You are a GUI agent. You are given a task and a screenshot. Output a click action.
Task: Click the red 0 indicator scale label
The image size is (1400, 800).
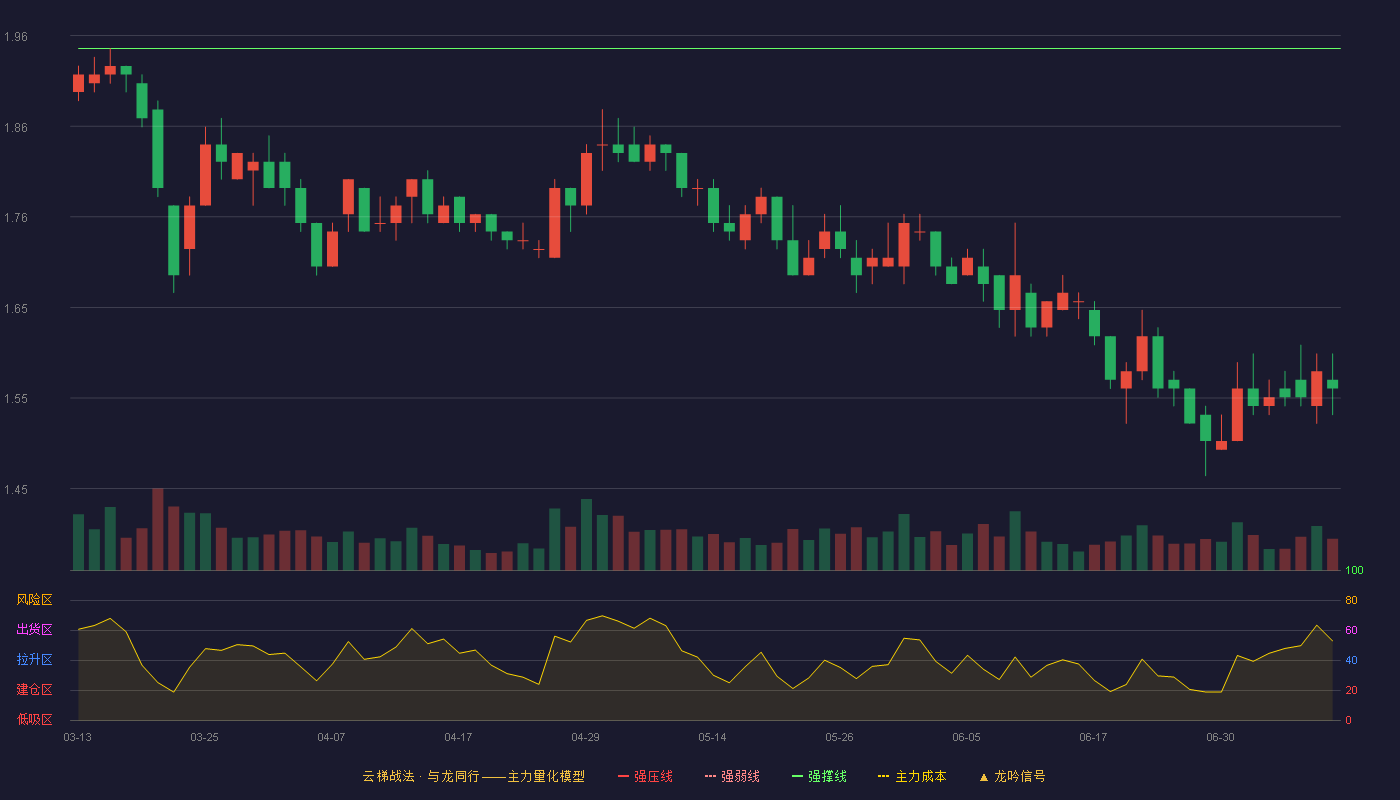1348,720
